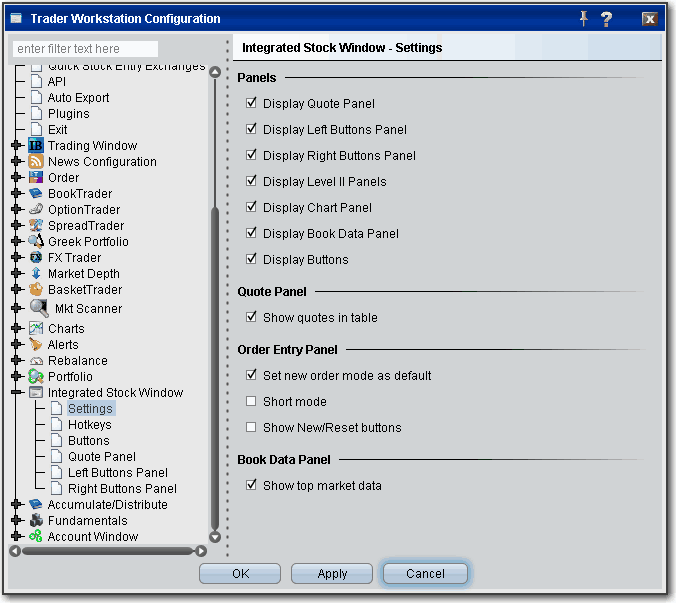676x603 pixels.
Task: Open Right Buttons Panel tree item
Action: point(122,488)
